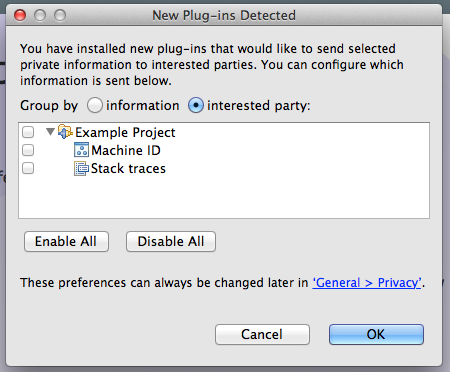Screen dimensions: 450x372
Task: Click the New Plug-ins Detected title bar
Action: click(x=224, y=15)
